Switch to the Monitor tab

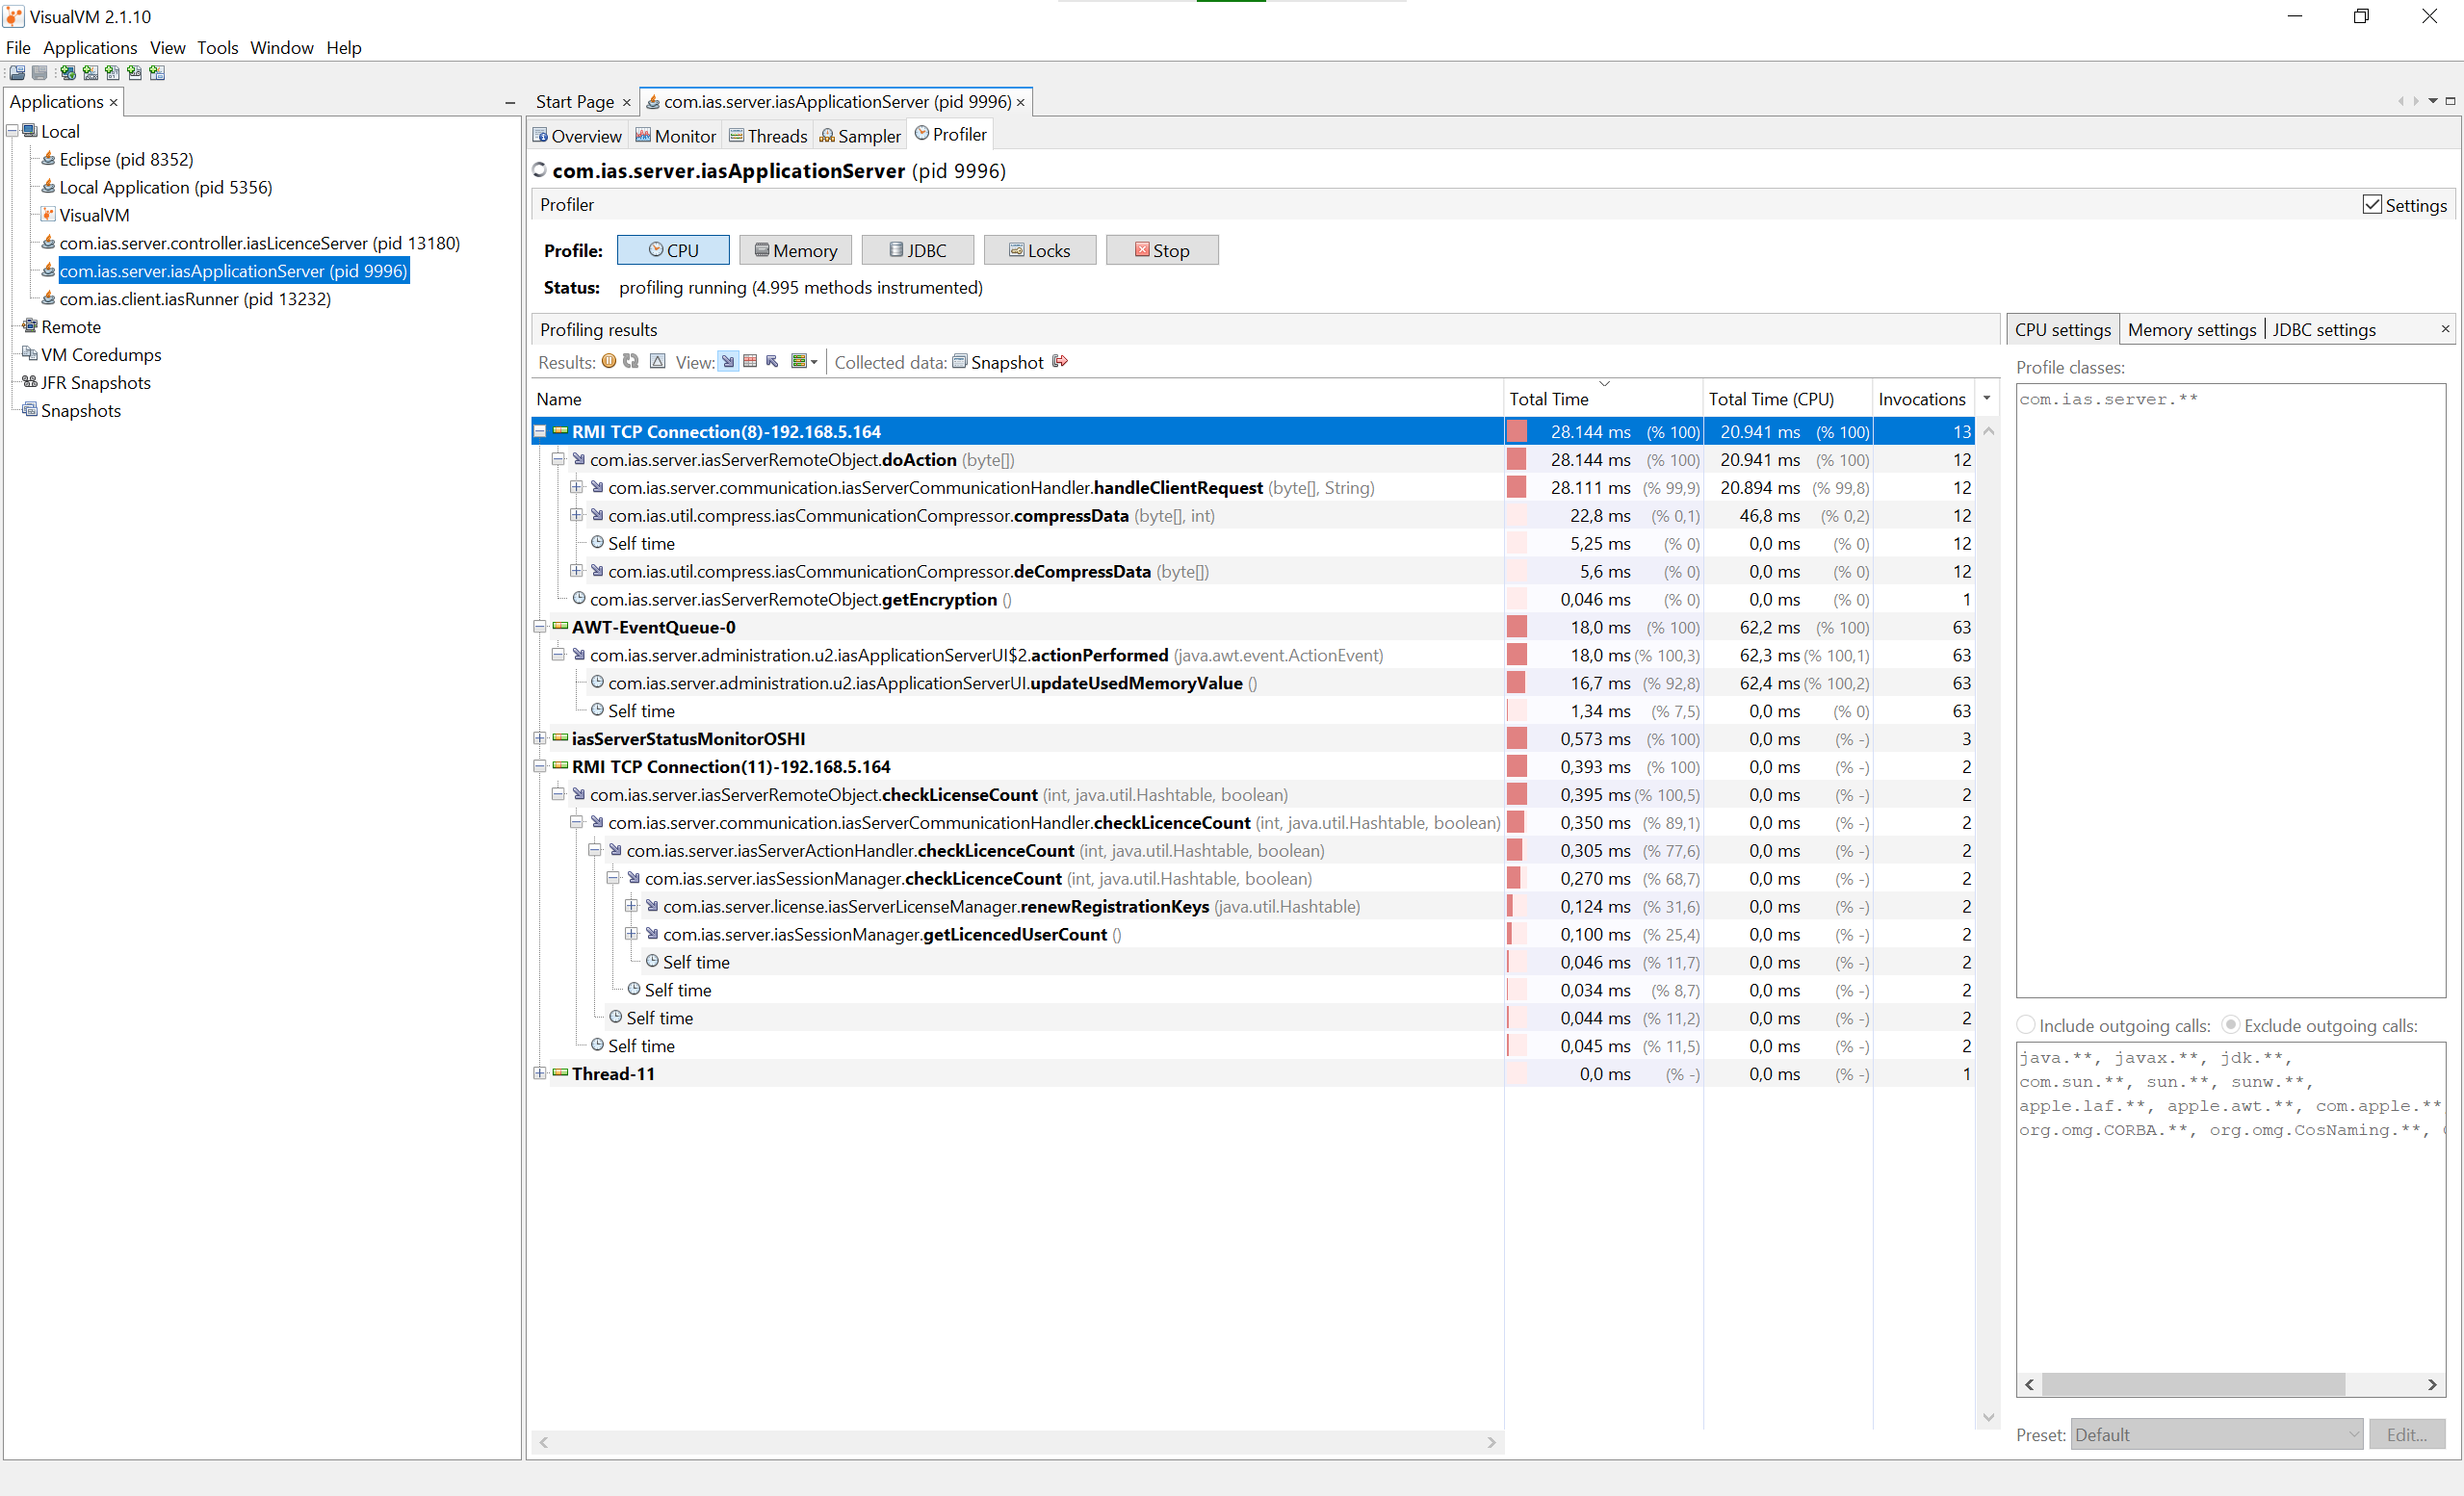click(x=676, y=136)
